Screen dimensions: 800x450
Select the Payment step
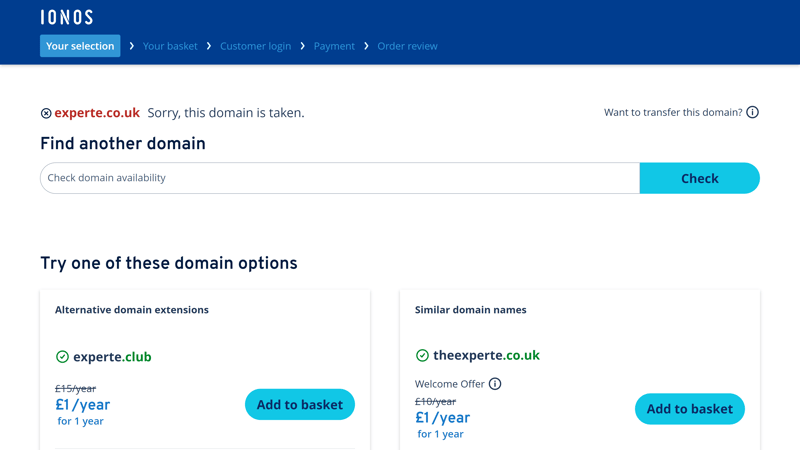click(334, 46)
